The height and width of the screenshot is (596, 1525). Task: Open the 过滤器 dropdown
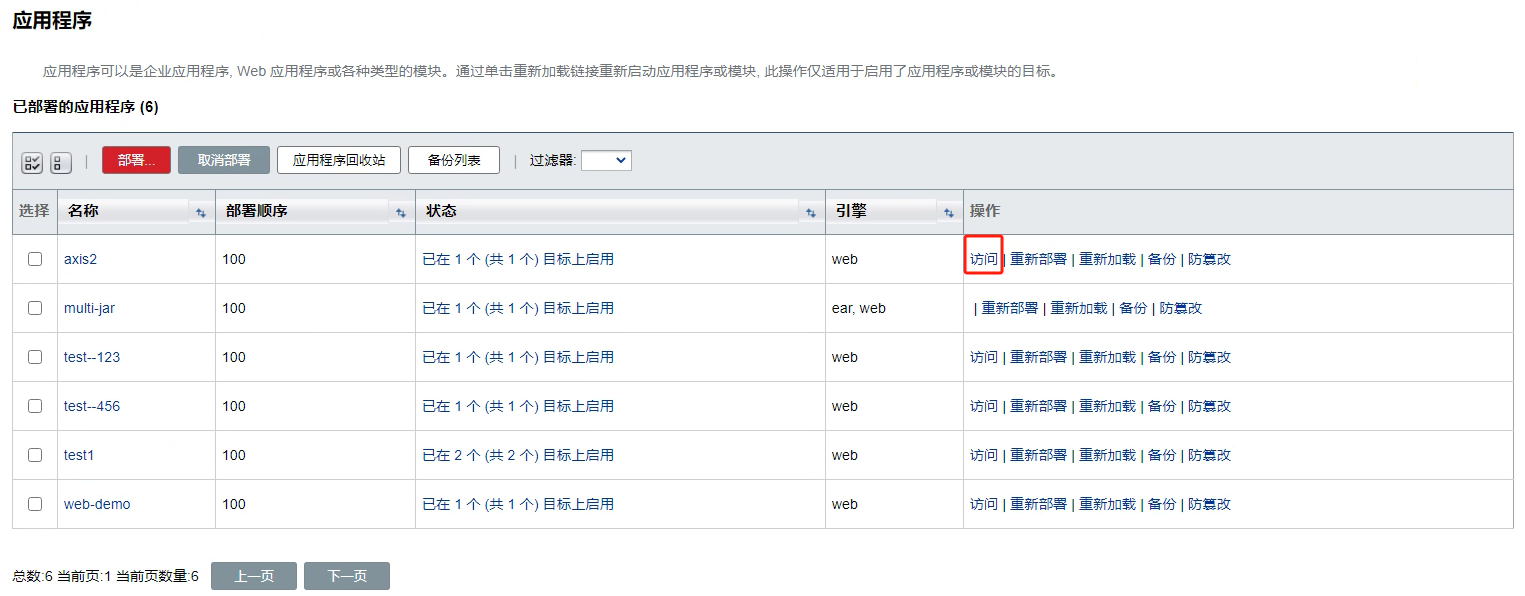(606, 160)
